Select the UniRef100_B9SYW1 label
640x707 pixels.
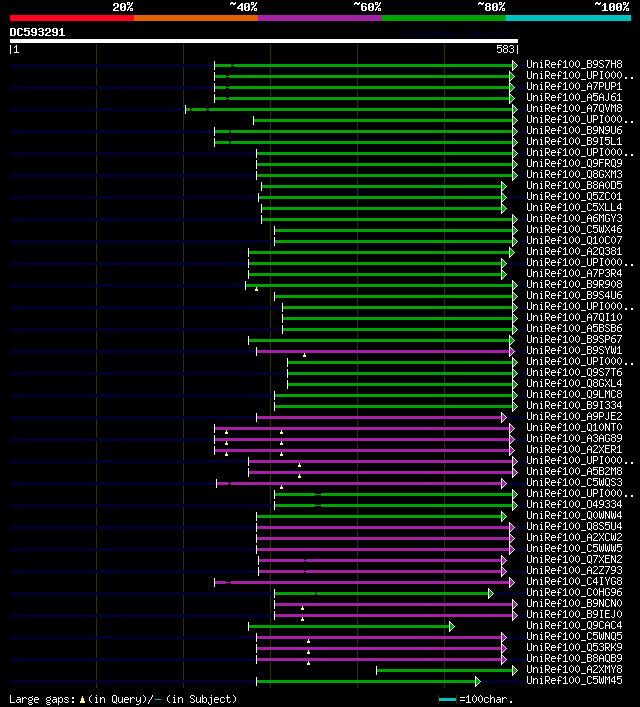coord(574,350)
